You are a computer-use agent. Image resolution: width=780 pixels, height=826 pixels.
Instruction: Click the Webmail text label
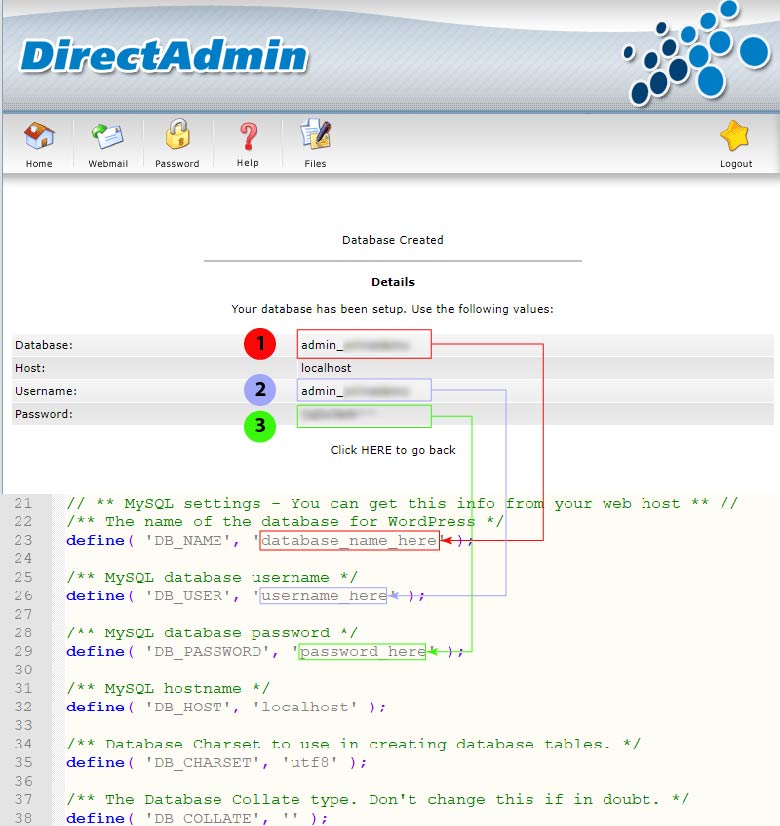[x=108, y=164]
